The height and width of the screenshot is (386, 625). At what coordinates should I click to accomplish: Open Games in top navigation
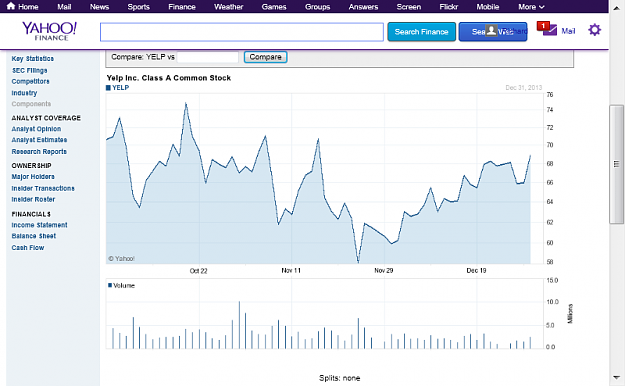click(274, 7)
